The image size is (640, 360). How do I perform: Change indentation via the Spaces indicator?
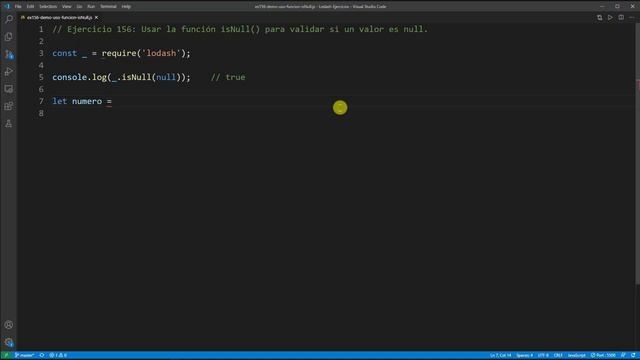[524, 356]
